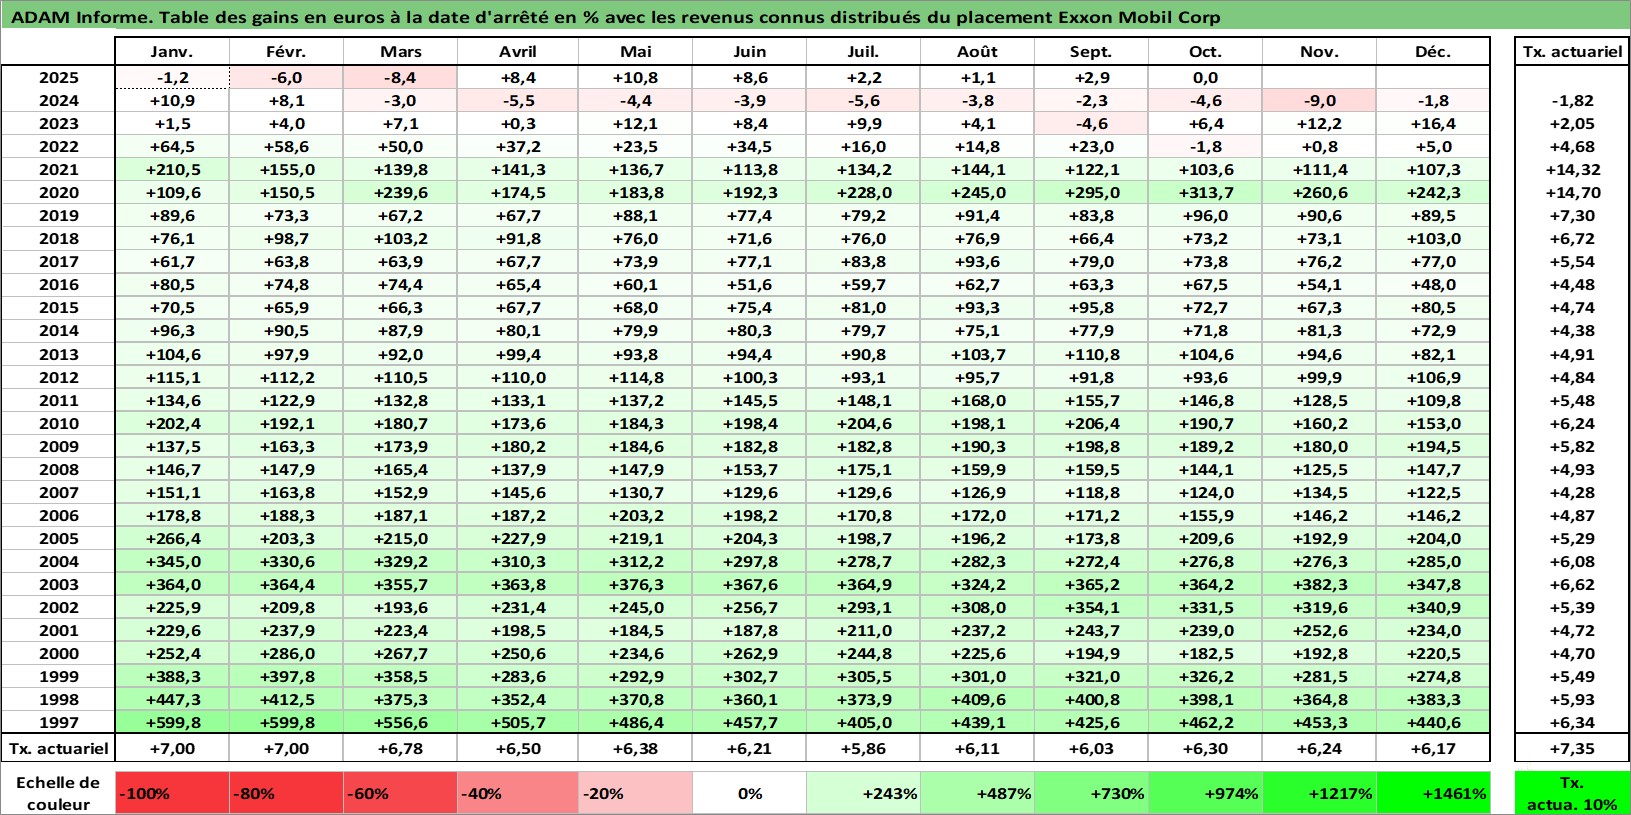Select the +103,0 cell for Déc. 2018
1631x815 pixels.
[1433, 238]
